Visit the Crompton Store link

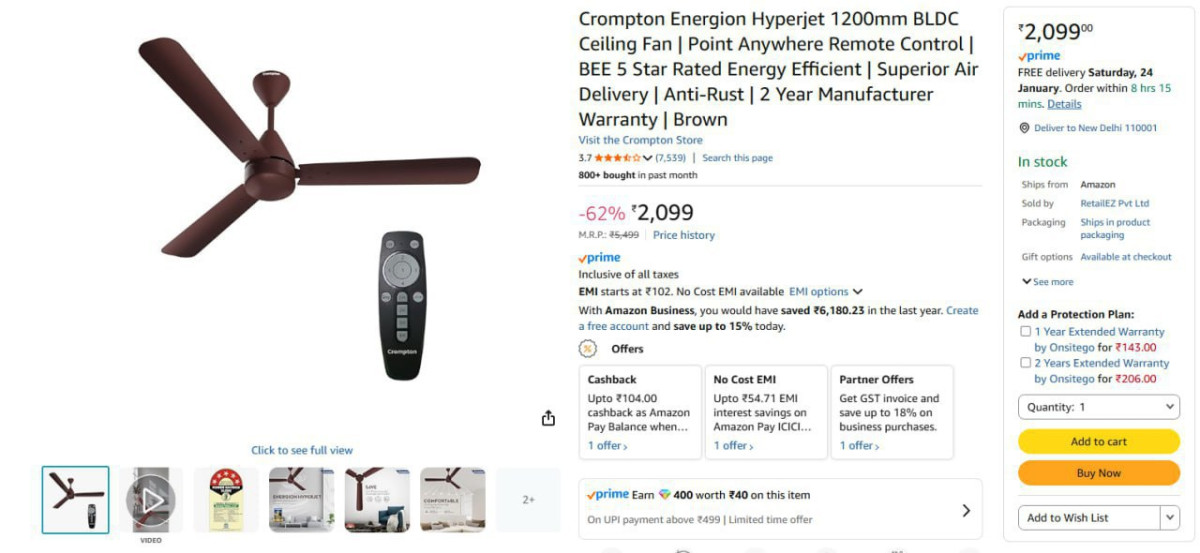click(x=640, y=140)
